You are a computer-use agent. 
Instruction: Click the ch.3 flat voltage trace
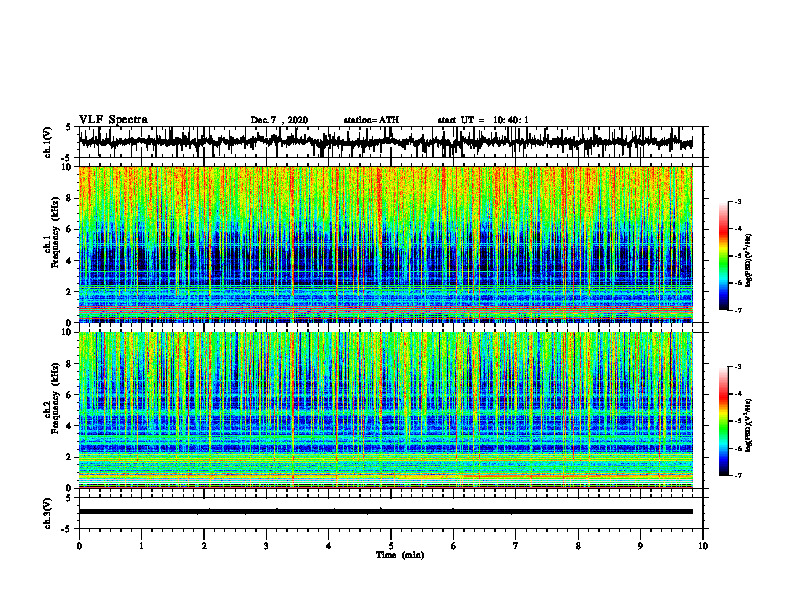coord(385,512)
